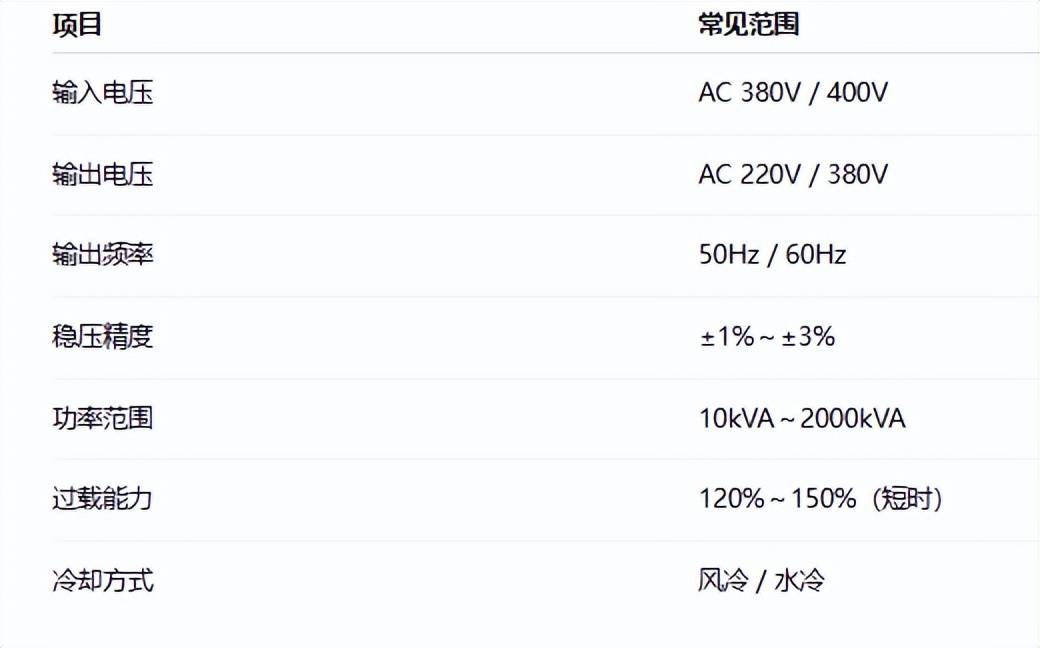Screen dimensions: 1040x648
Task: Click the 冷却方式 row label
Action: [x=102, y=580]
